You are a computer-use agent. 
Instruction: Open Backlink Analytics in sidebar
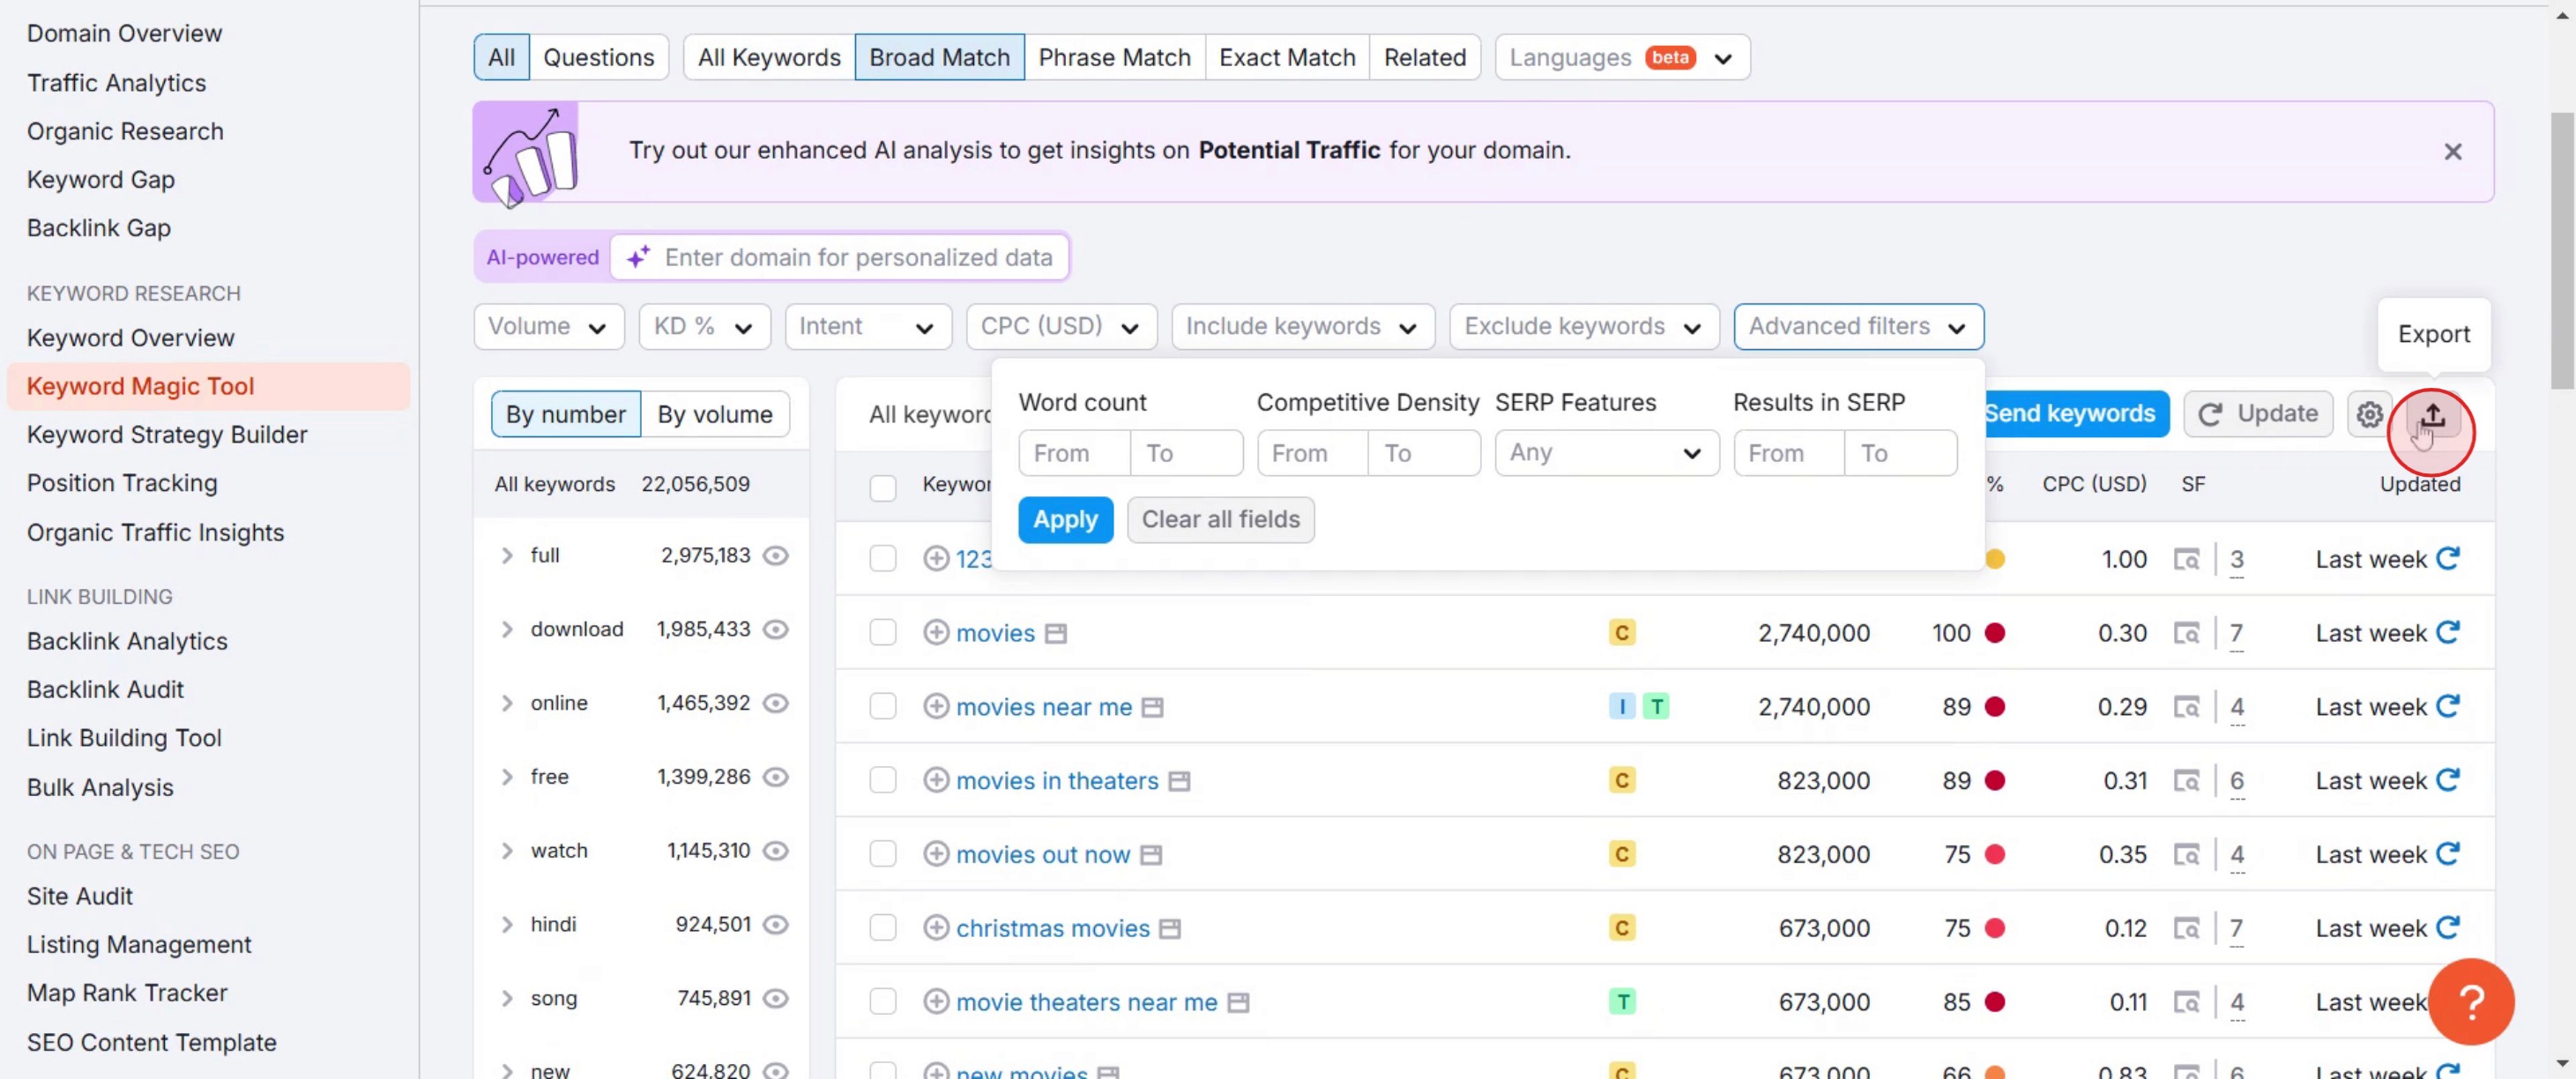[x=127, y=641]
